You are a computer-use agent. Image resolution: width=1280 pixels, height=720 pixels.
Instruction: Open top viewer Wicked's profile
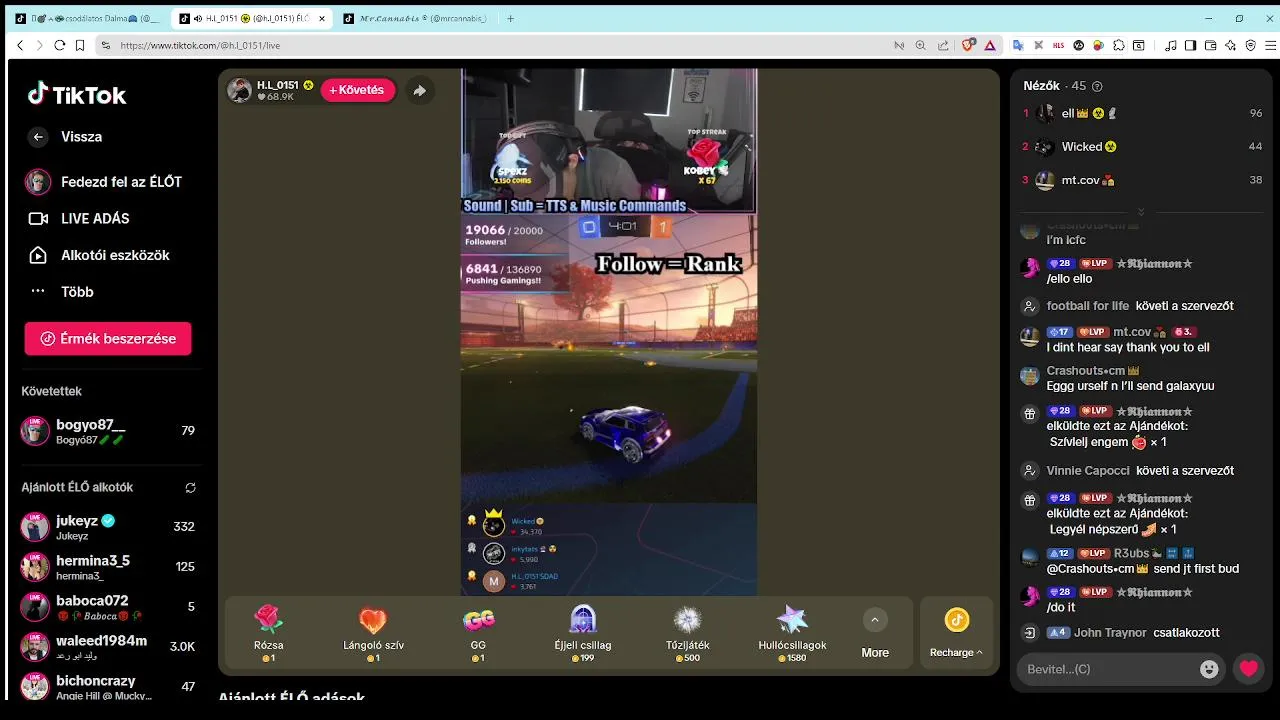tap(1143, 147)
